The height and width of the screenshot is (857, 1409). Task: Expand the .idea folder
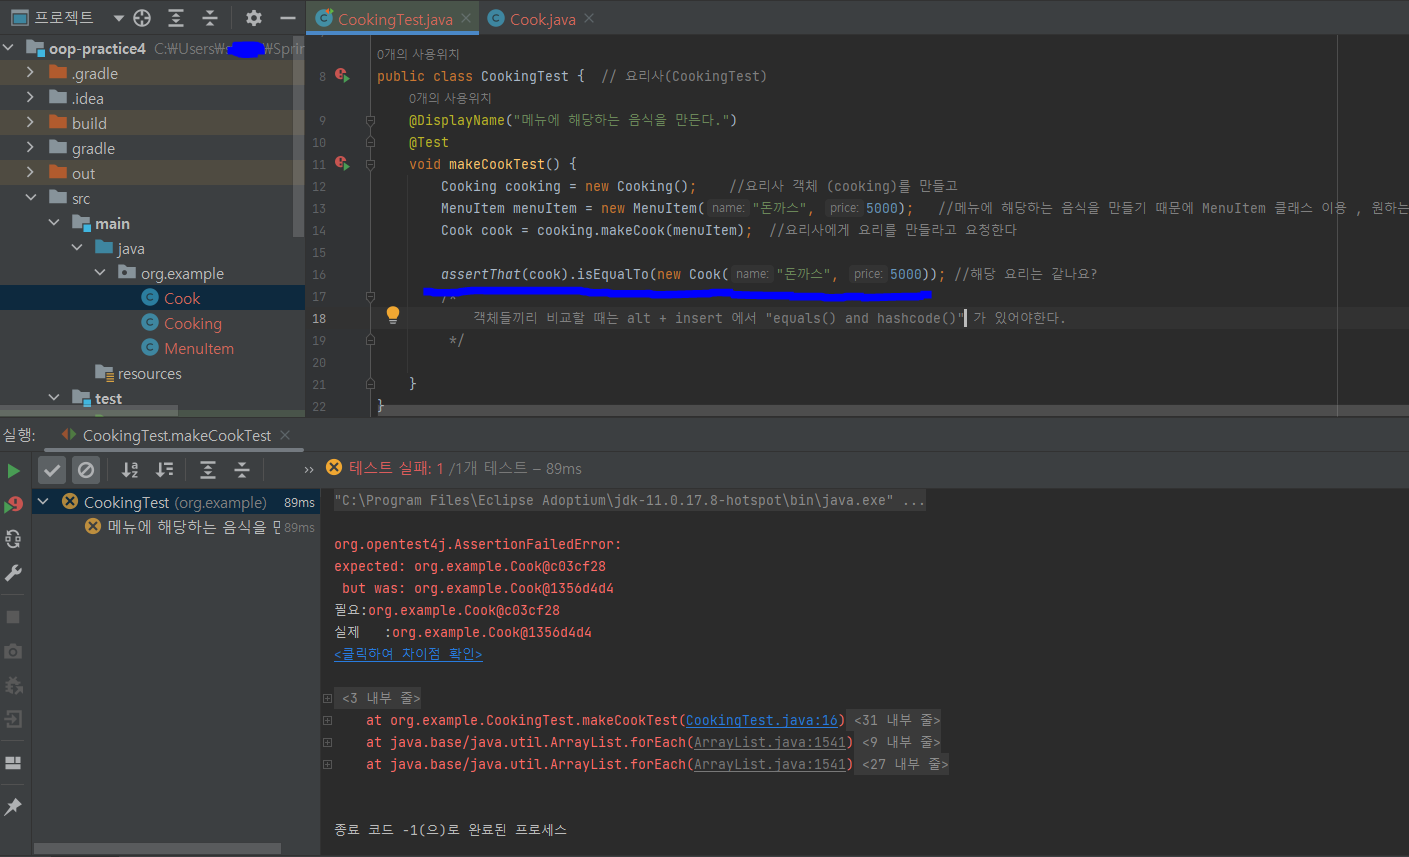point(30,97)
